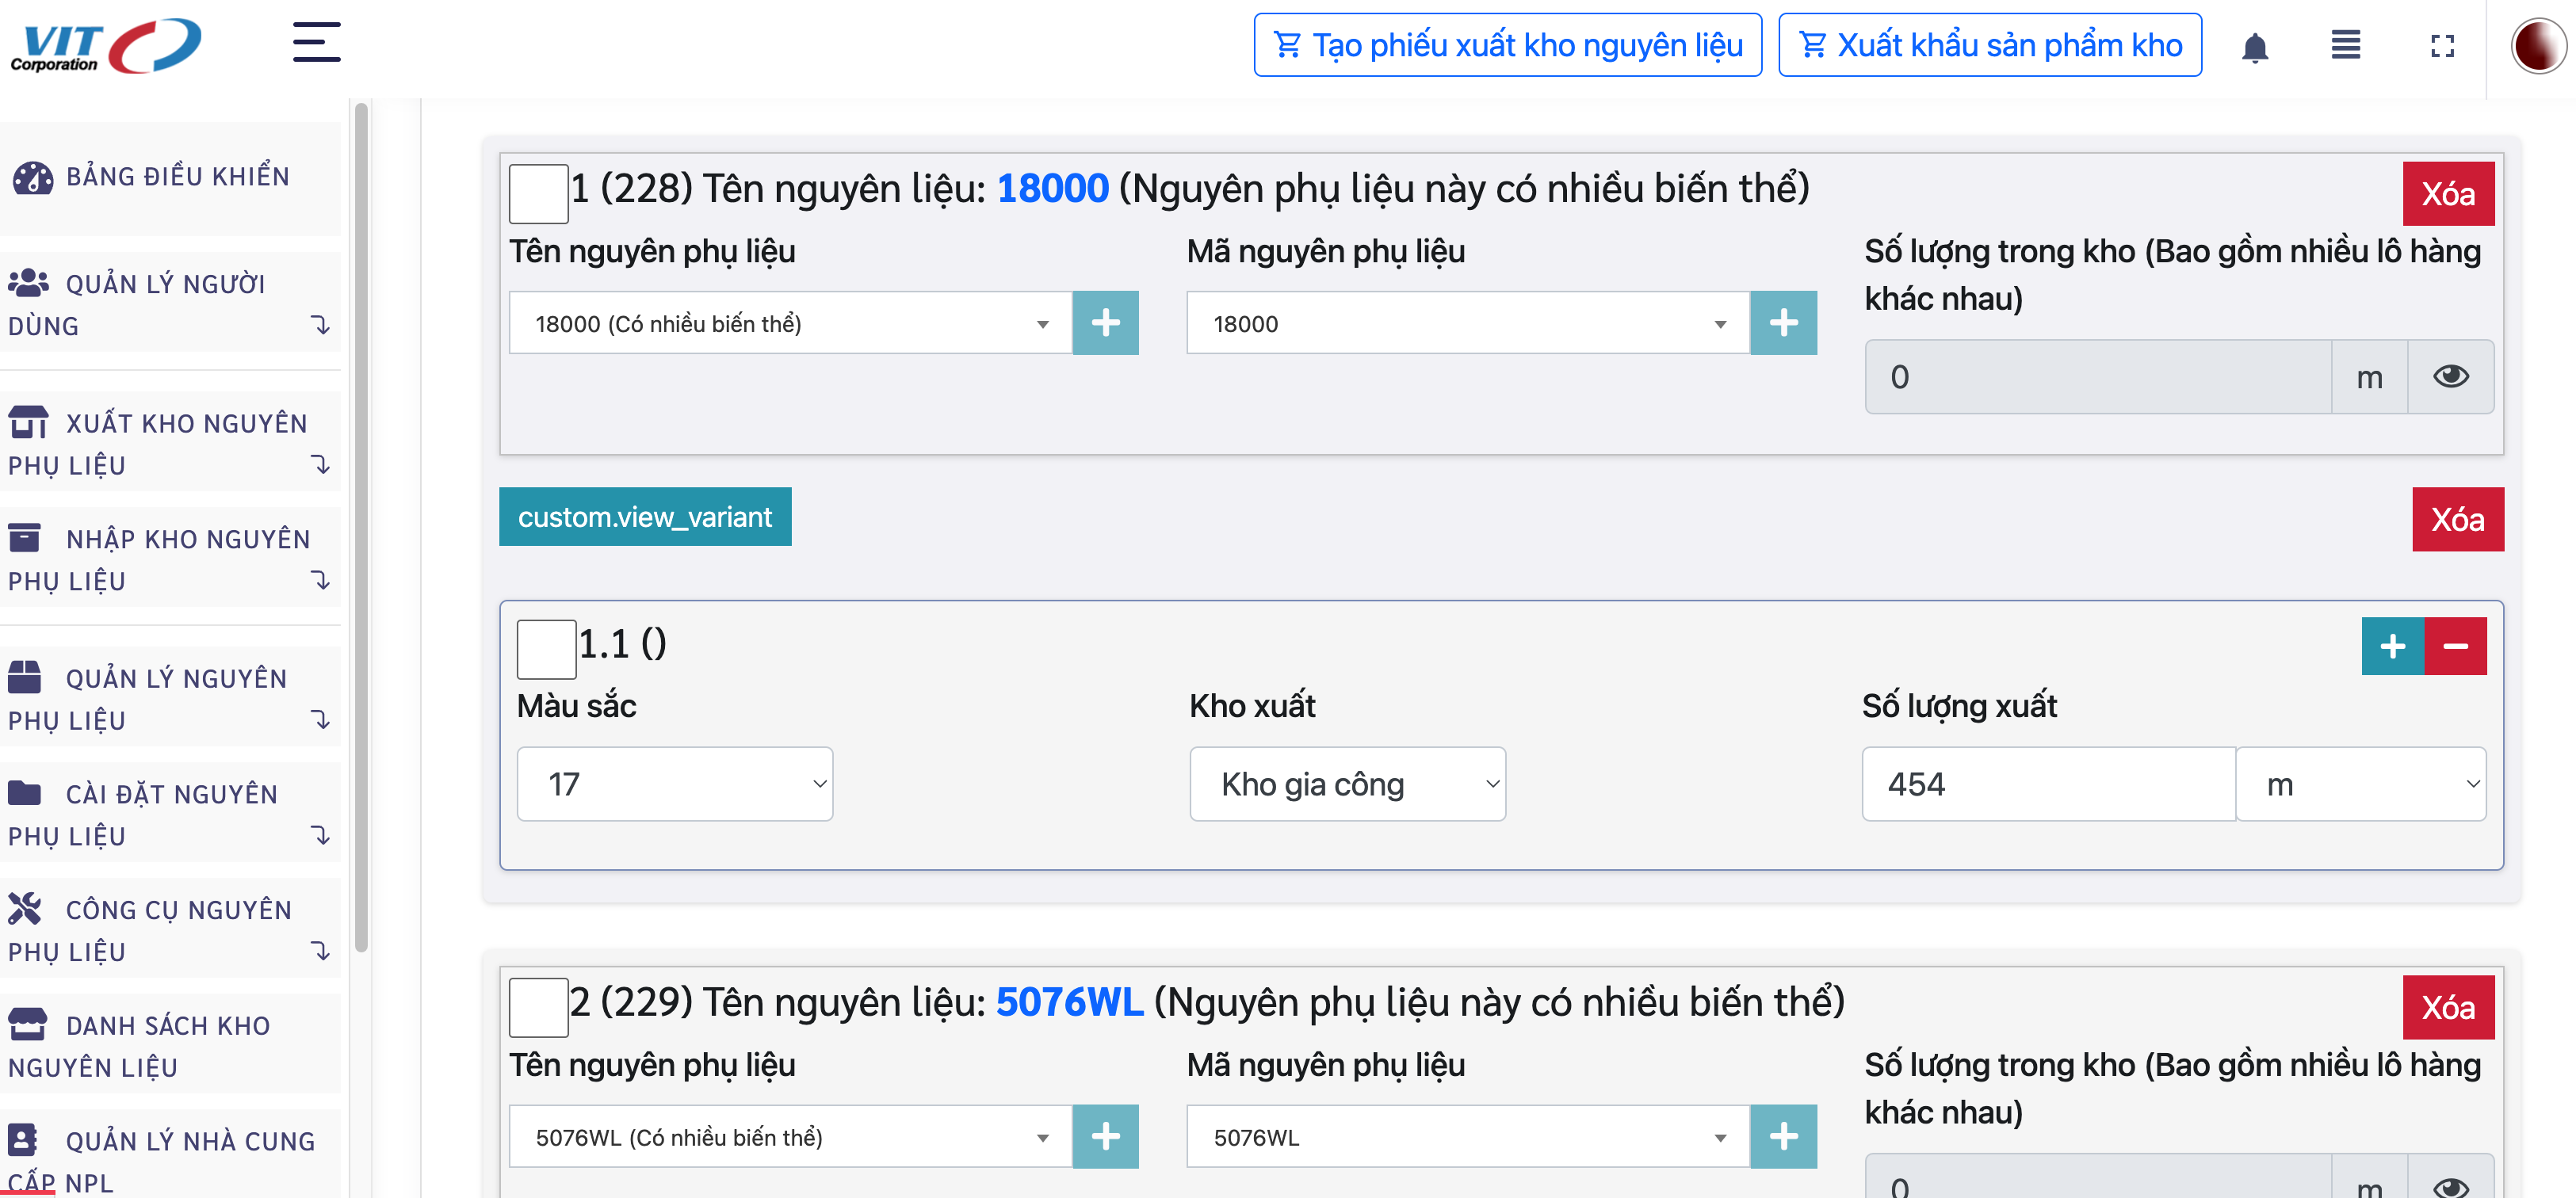The image size is (2576, 1198).
Task: Click plus next to 18000 material code
Action: click(1783, 323)
